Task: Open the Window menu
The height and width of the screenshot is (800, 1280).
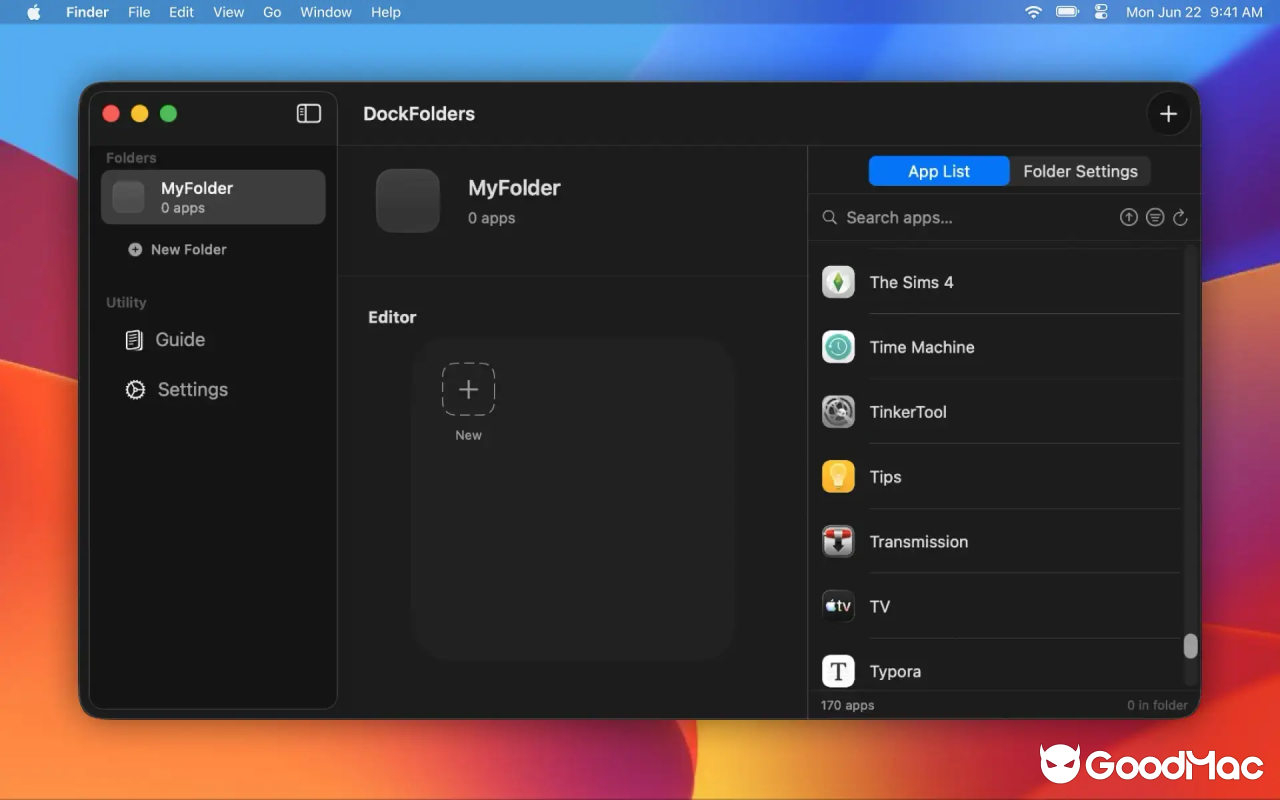Action: (326, 12)
